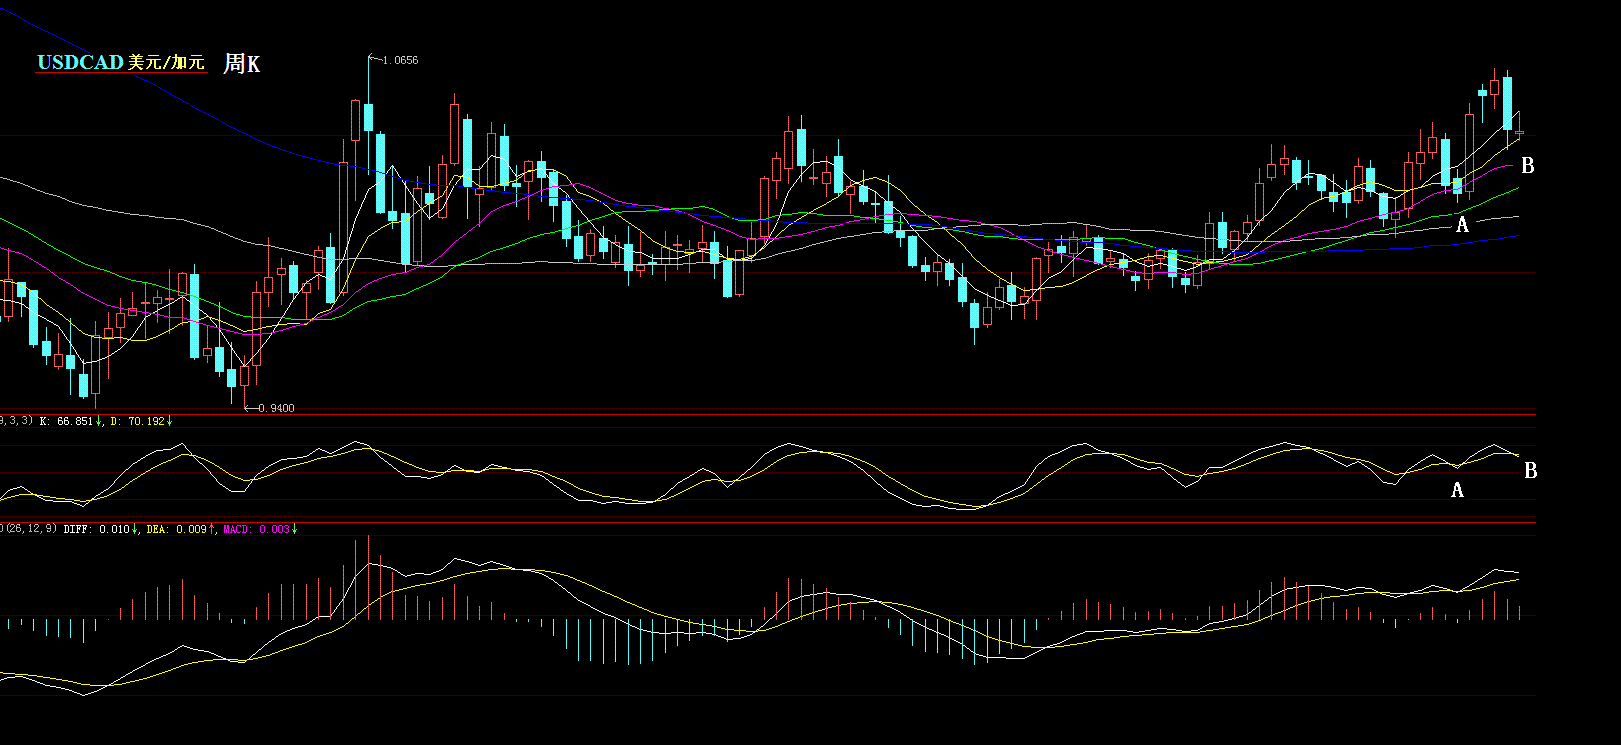Select the 1.0656 high price label
The height and width of the screenshot is (745, 1621).
pyautogui.click(x=400, y=60)
